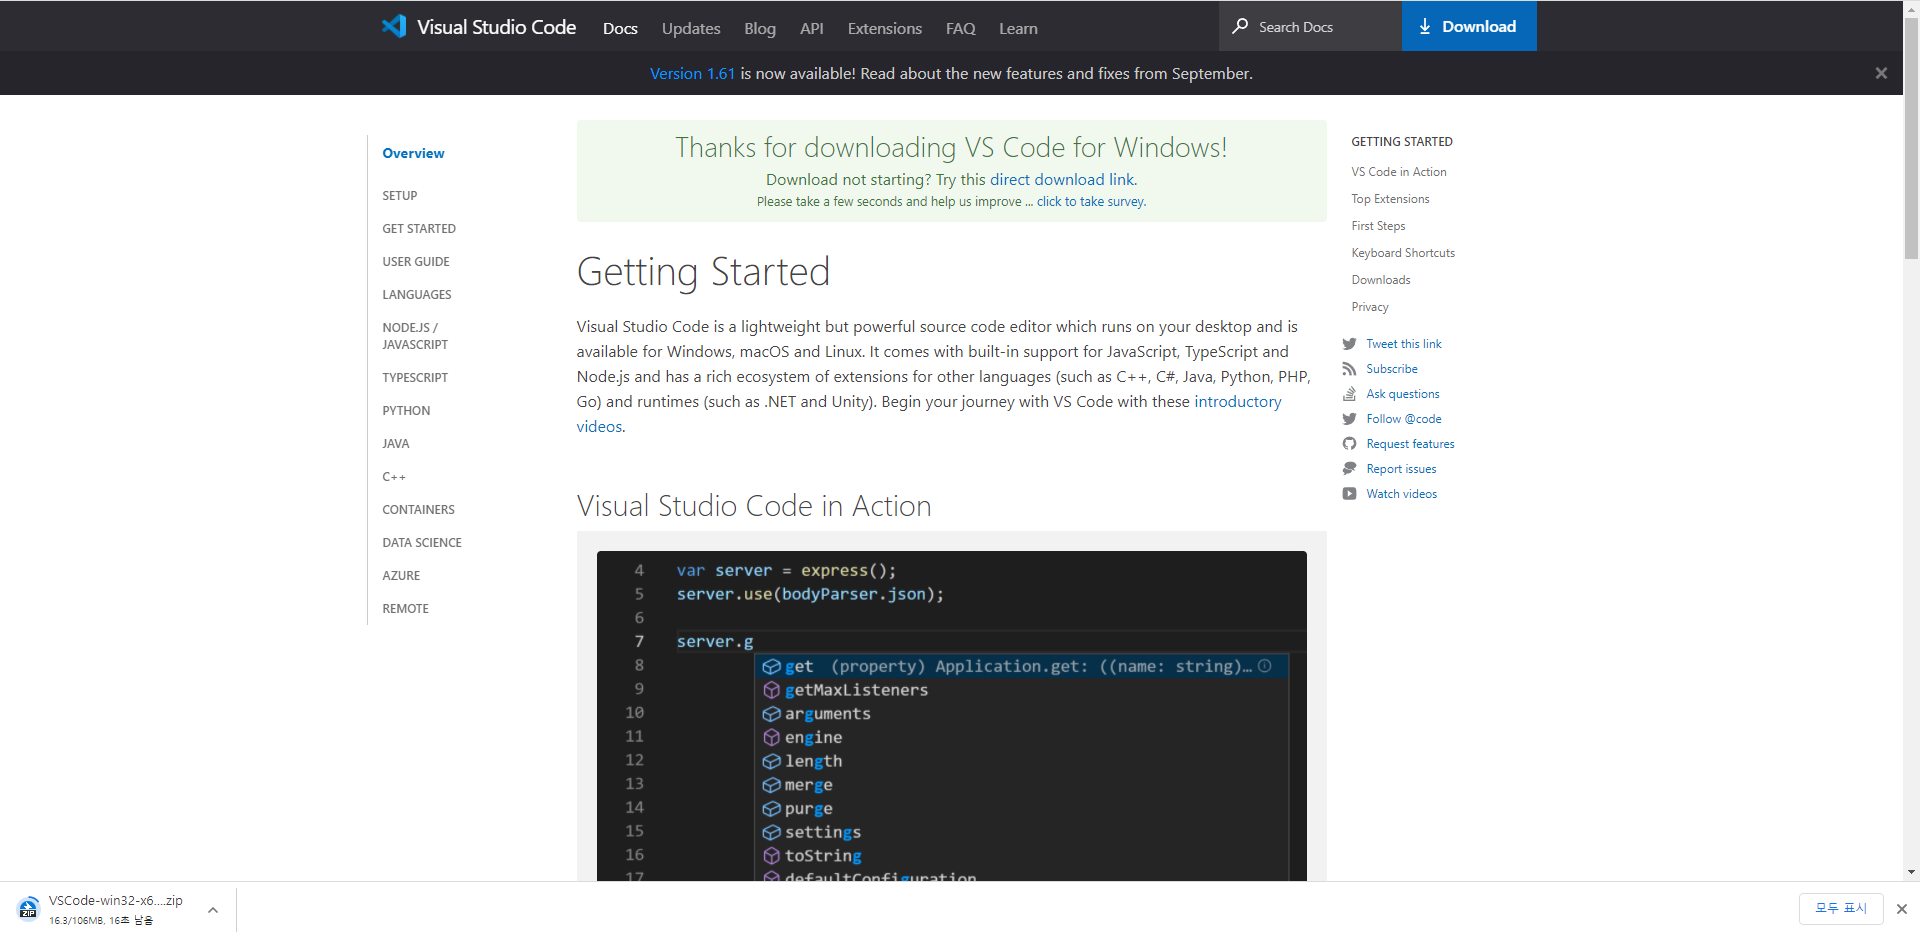Viewport: 1920px width, 938px height.
Task: Click the page vertical scrollbar thumb
Action: 1911,137
